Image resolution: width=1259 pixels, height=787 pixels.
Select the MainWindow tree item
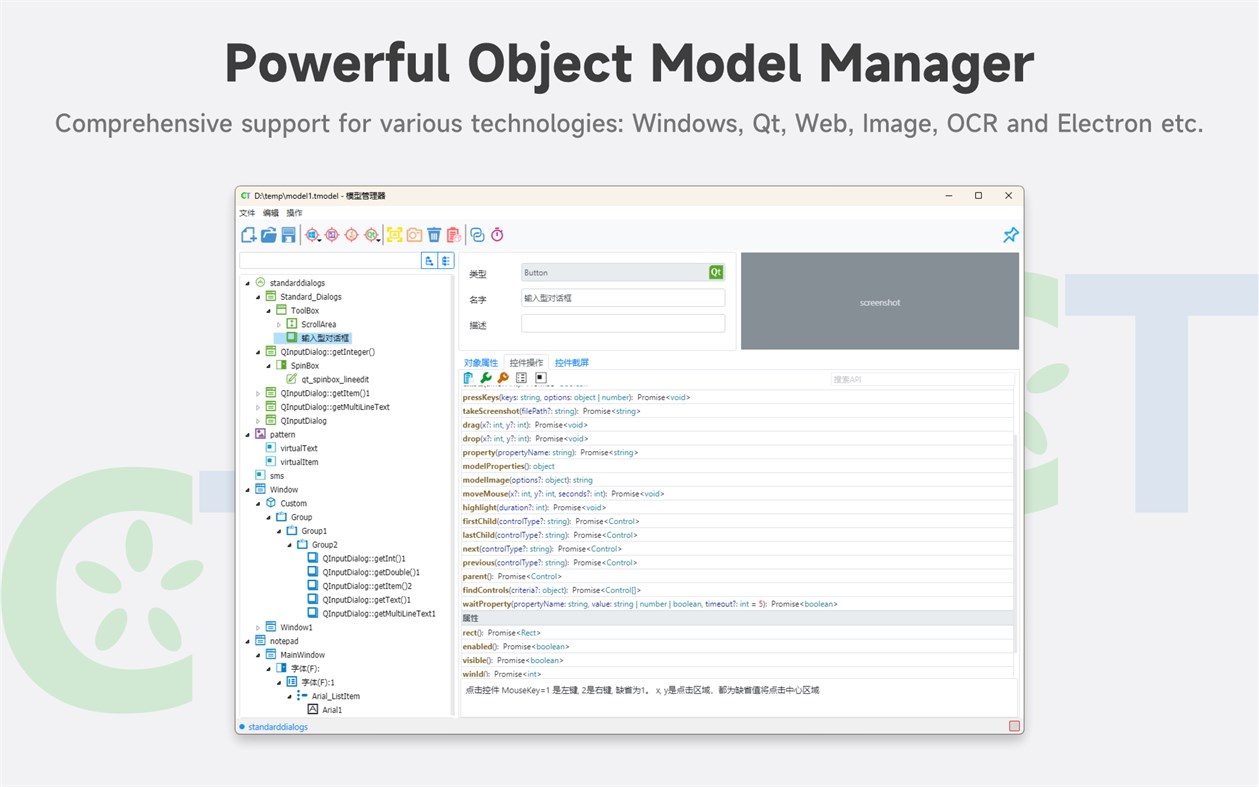pos(302,655)
